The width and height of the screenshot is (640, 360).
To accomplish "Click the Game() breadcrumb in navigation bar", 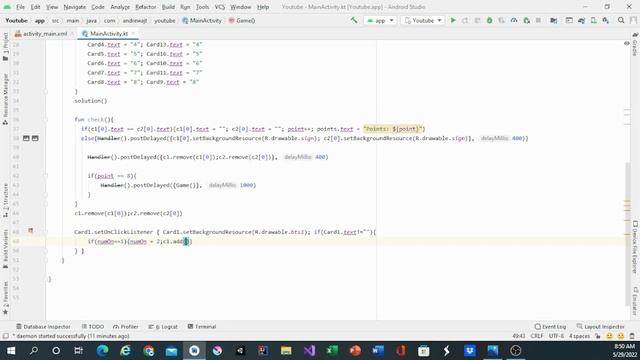I will click(242, 20).
